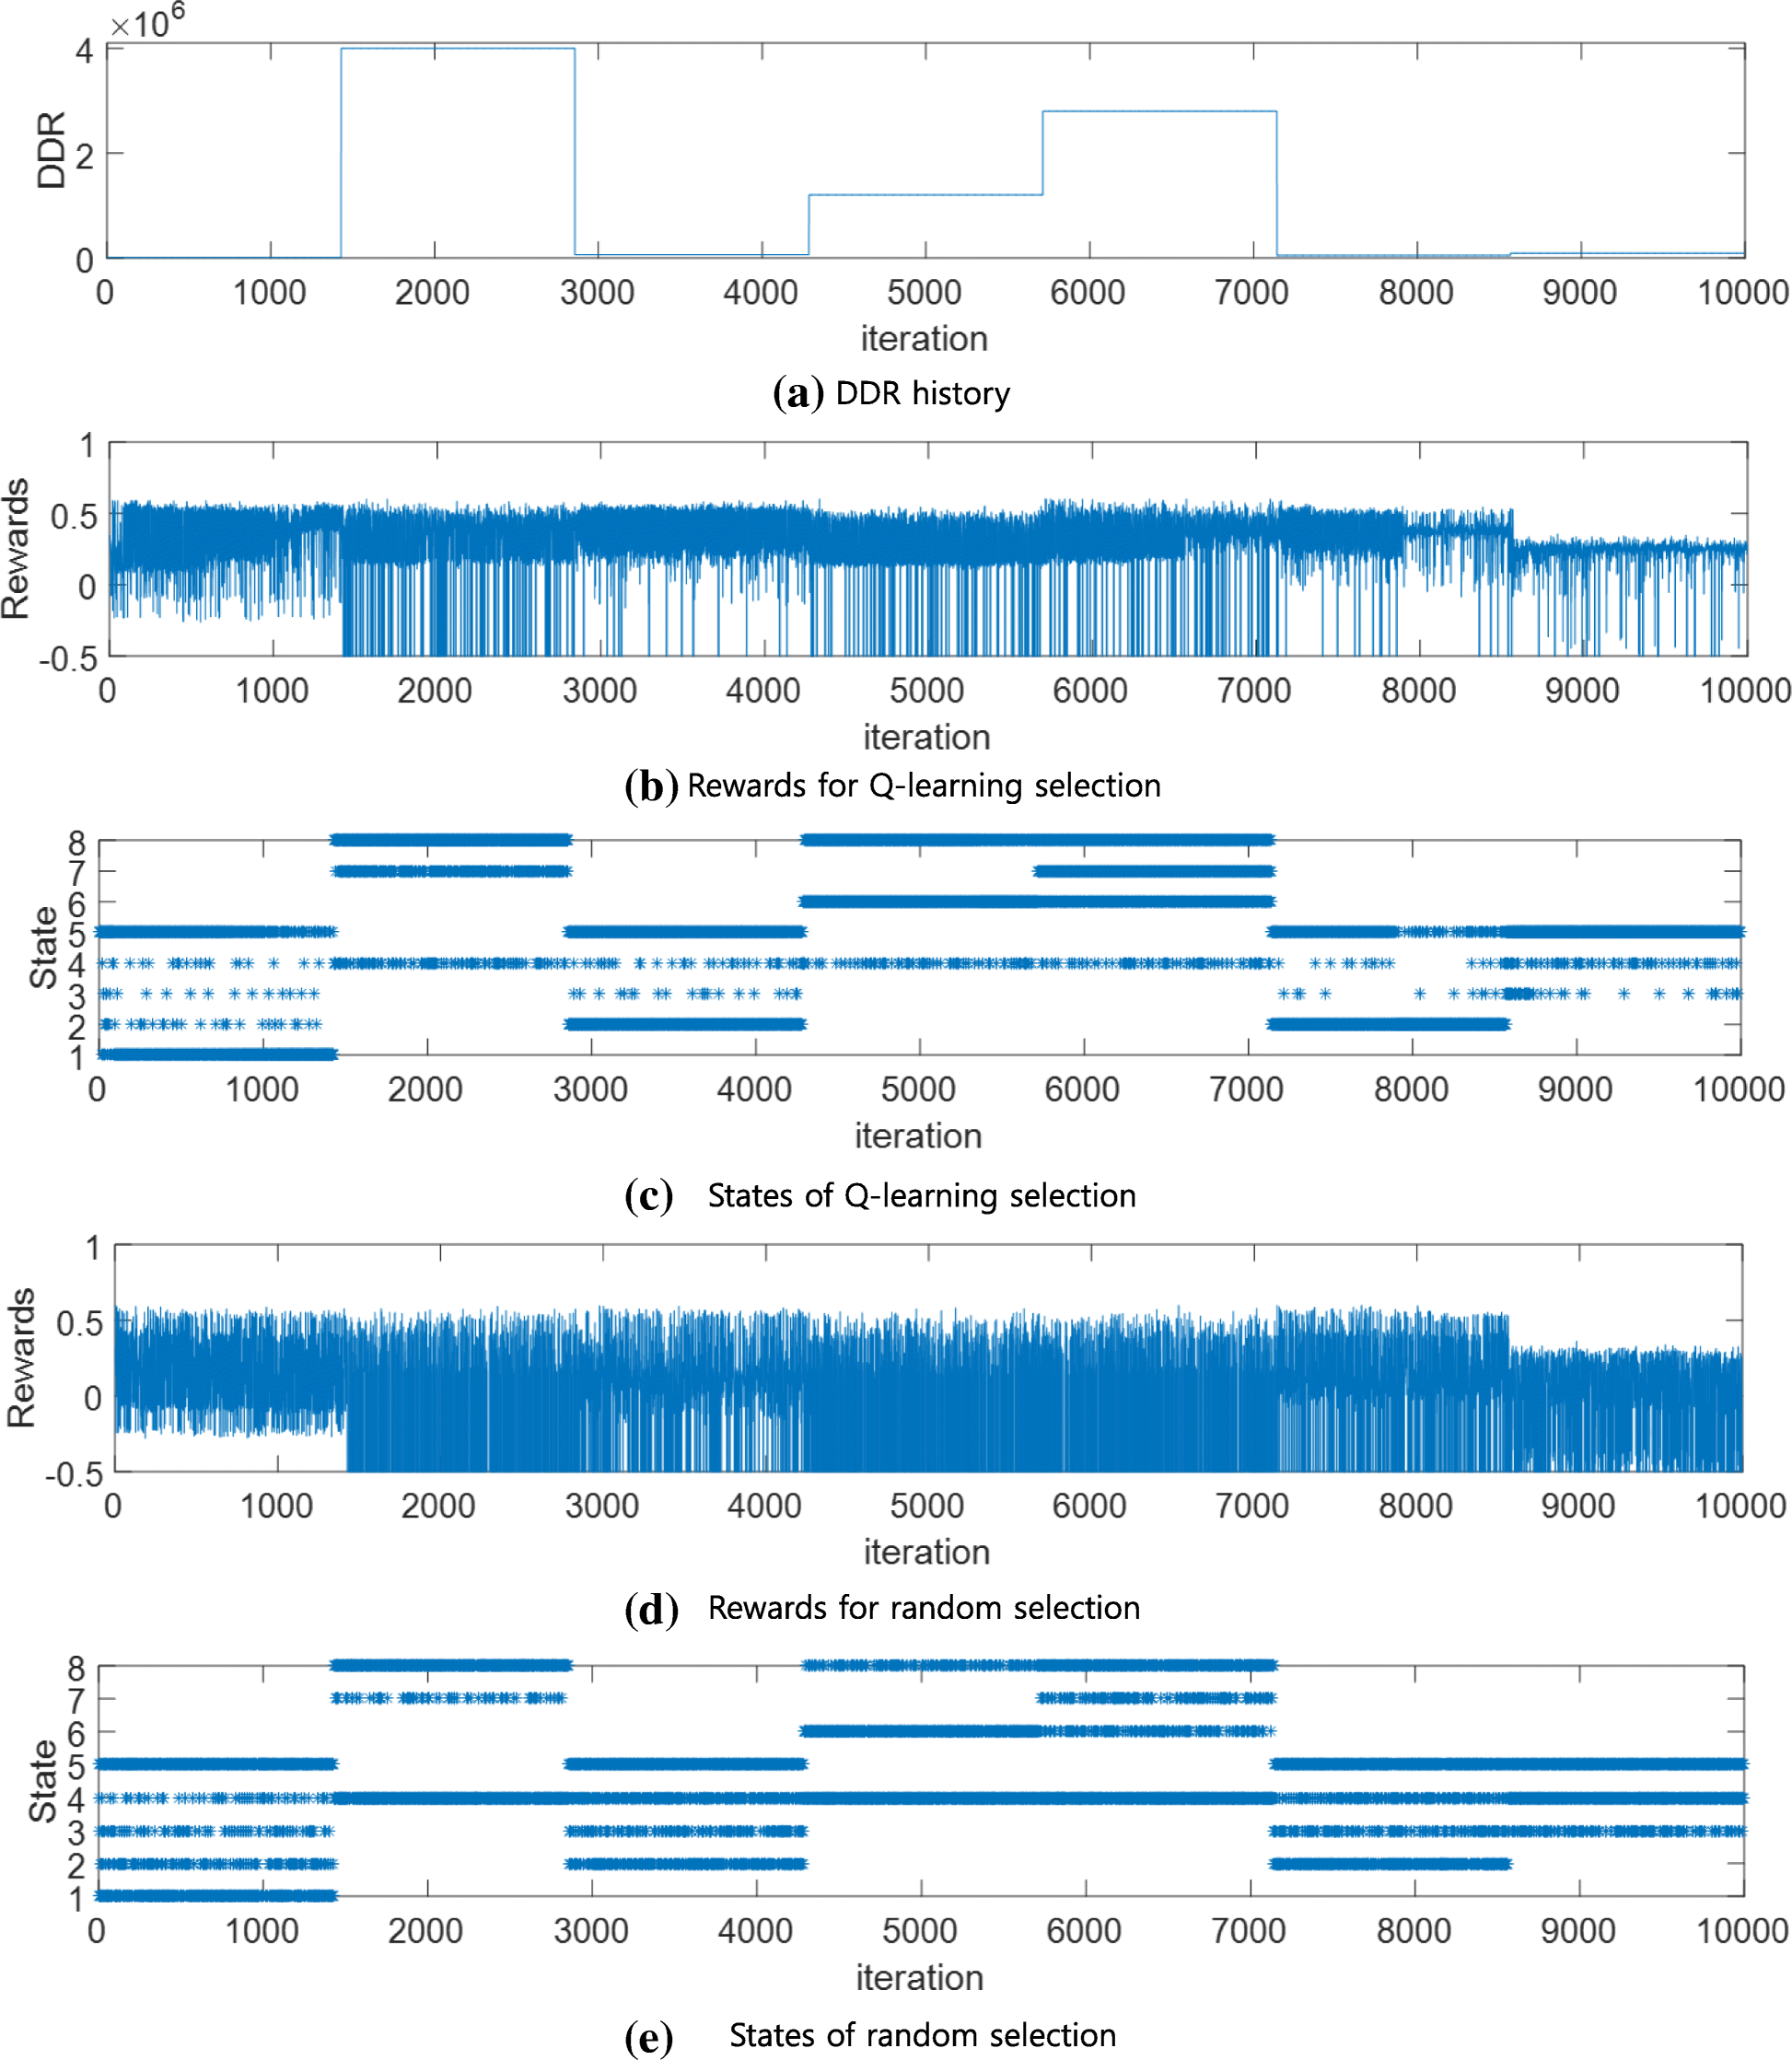Image resolution: width=1792 pixels, height=2060 pixels.
Task: Click the bold (e) panel label
Action: click(x=648, y=2036)
